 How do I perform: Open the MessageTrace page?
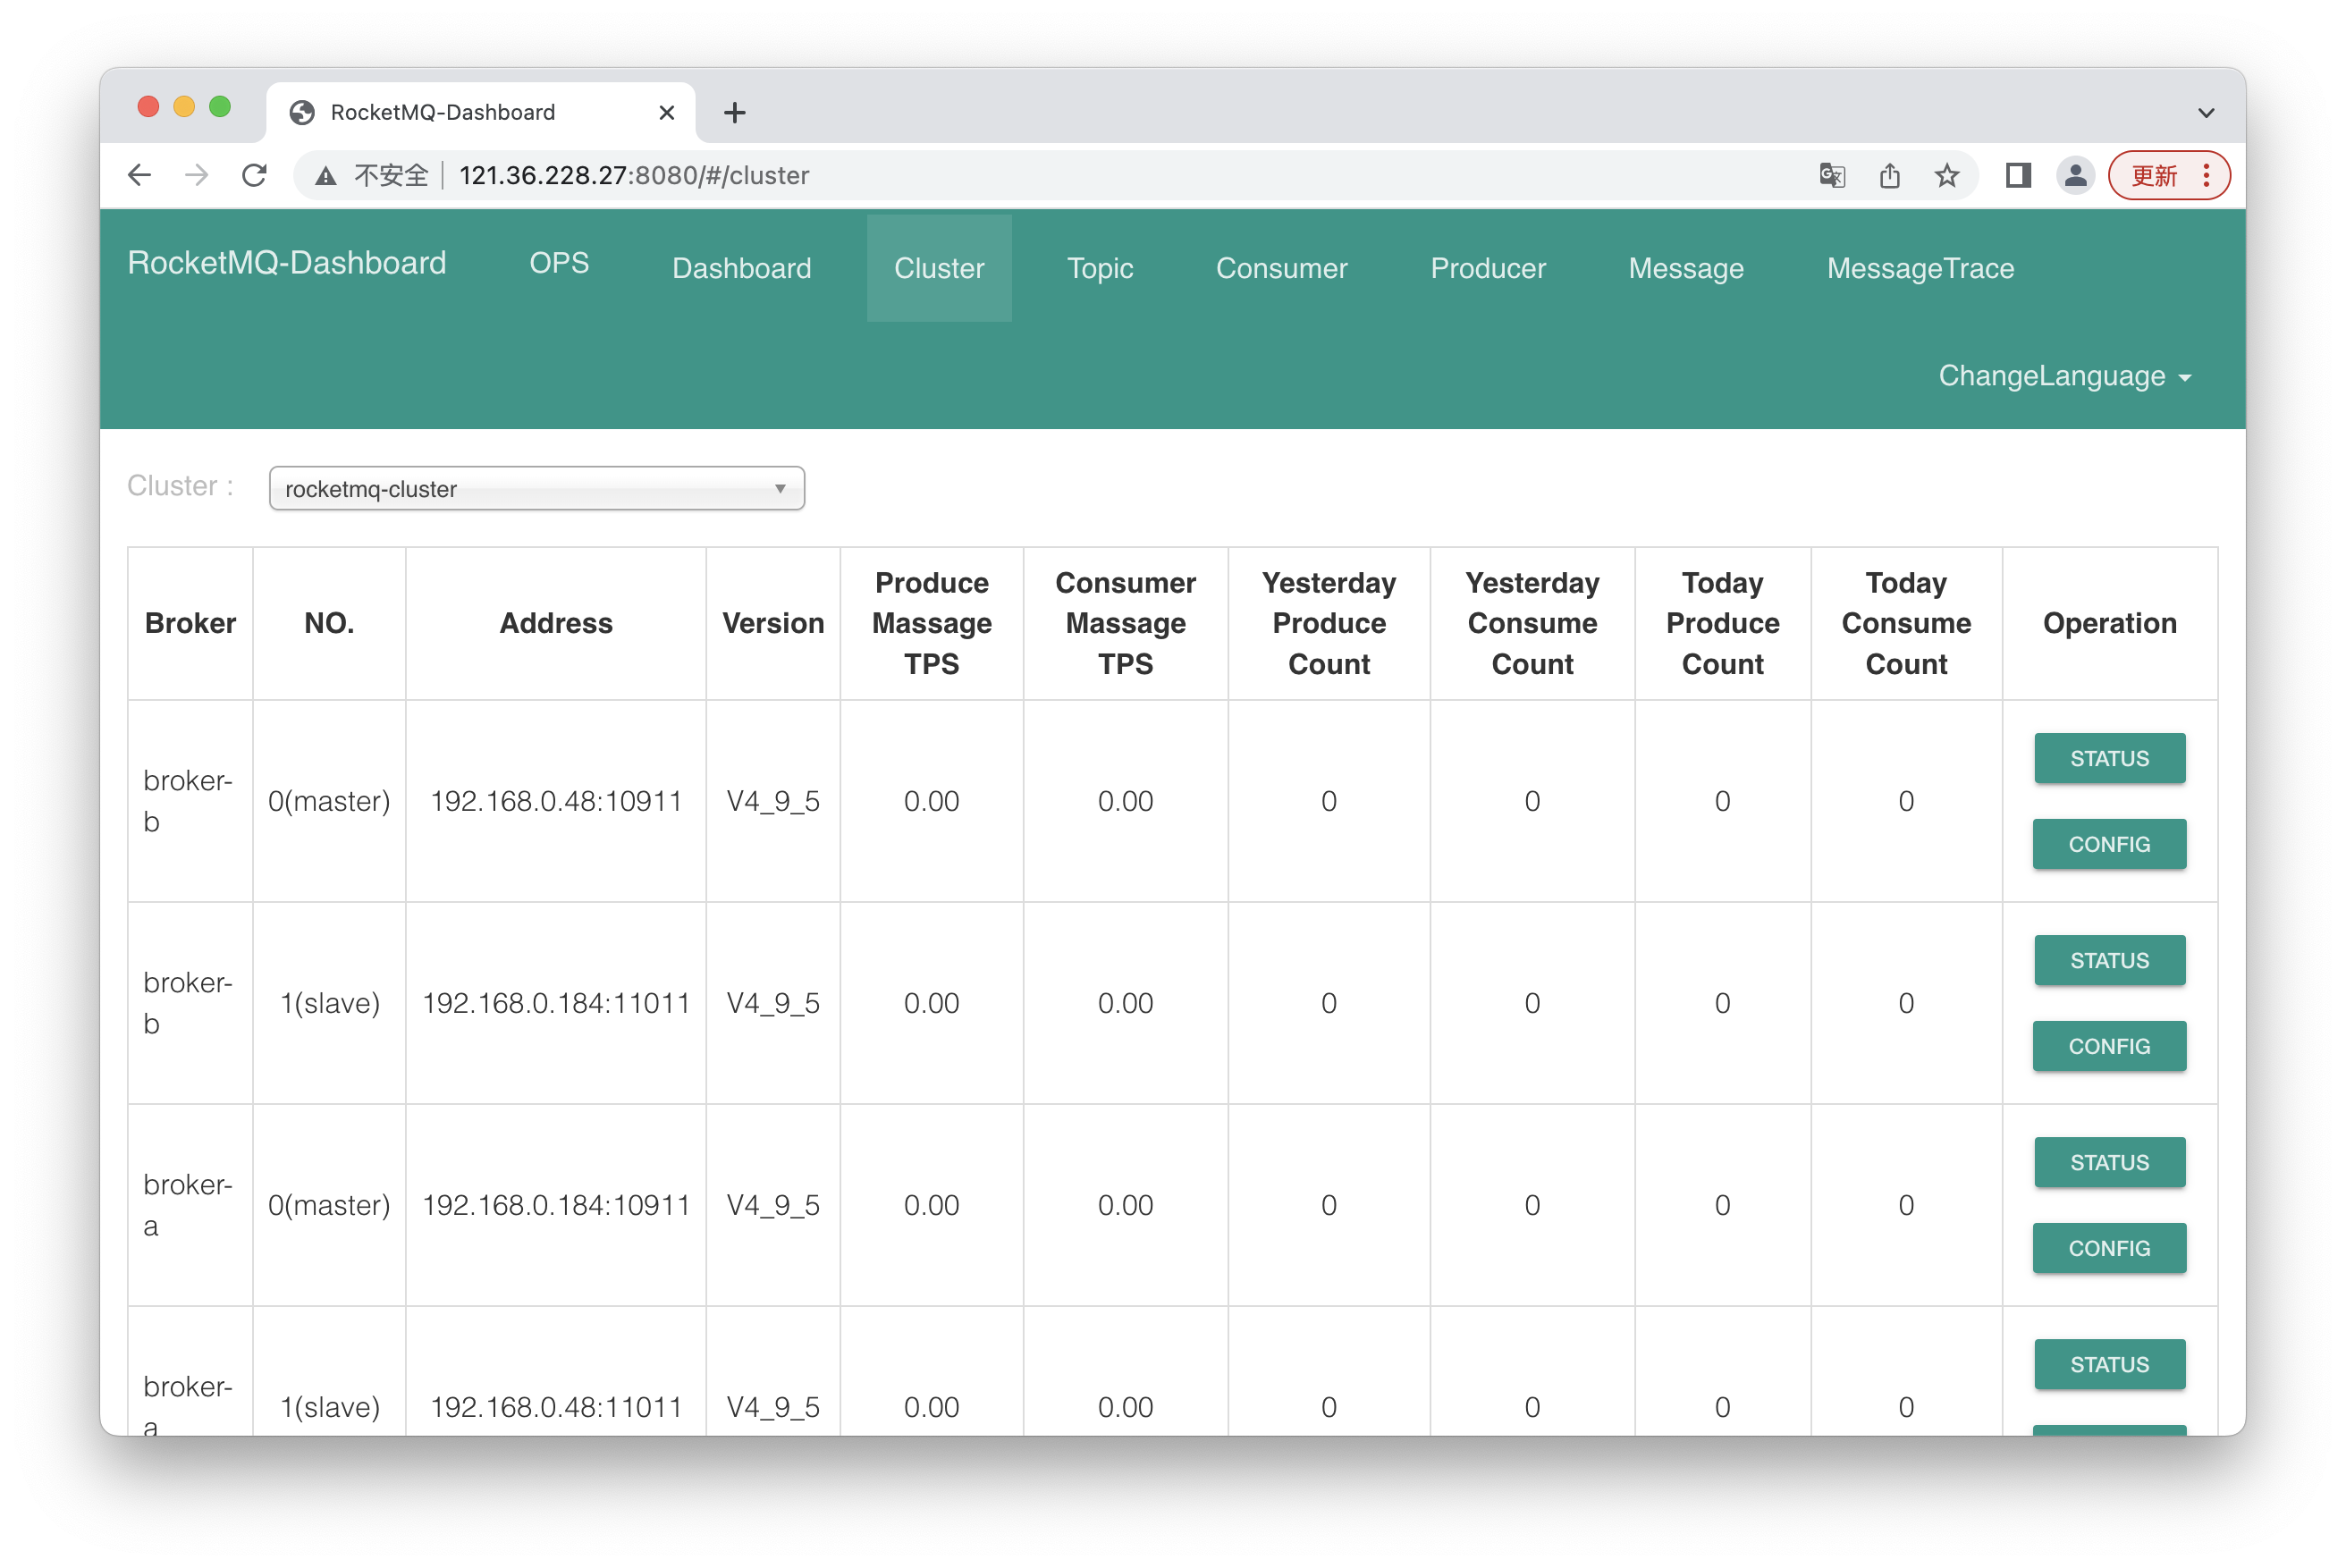1920,268
